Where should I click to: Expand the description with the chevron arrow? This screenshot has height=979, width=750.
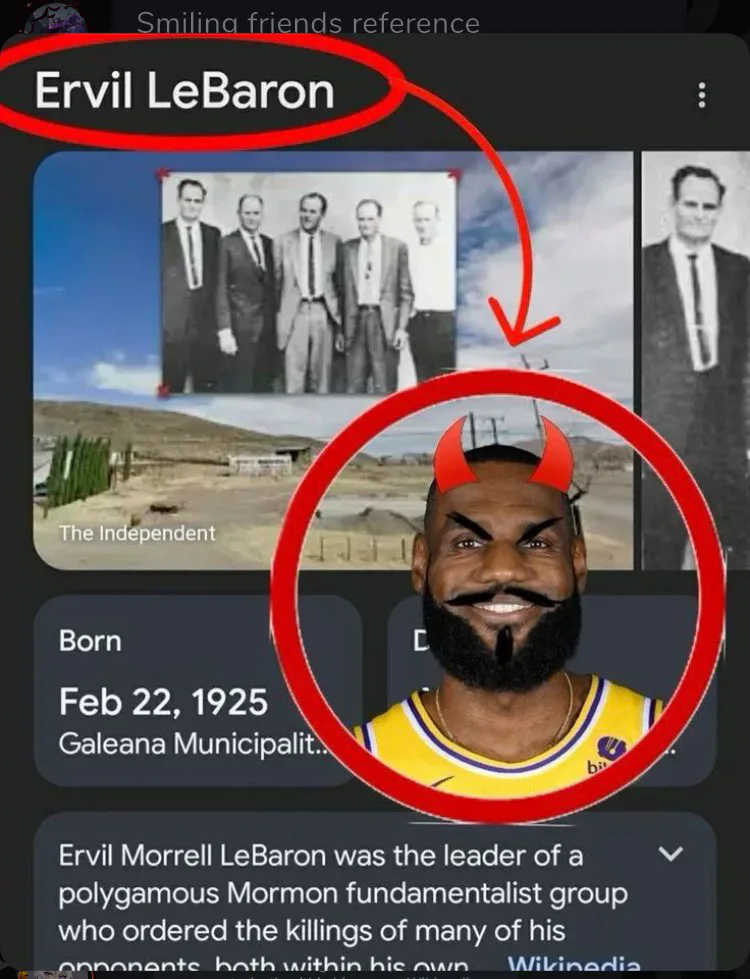[671, 854]
